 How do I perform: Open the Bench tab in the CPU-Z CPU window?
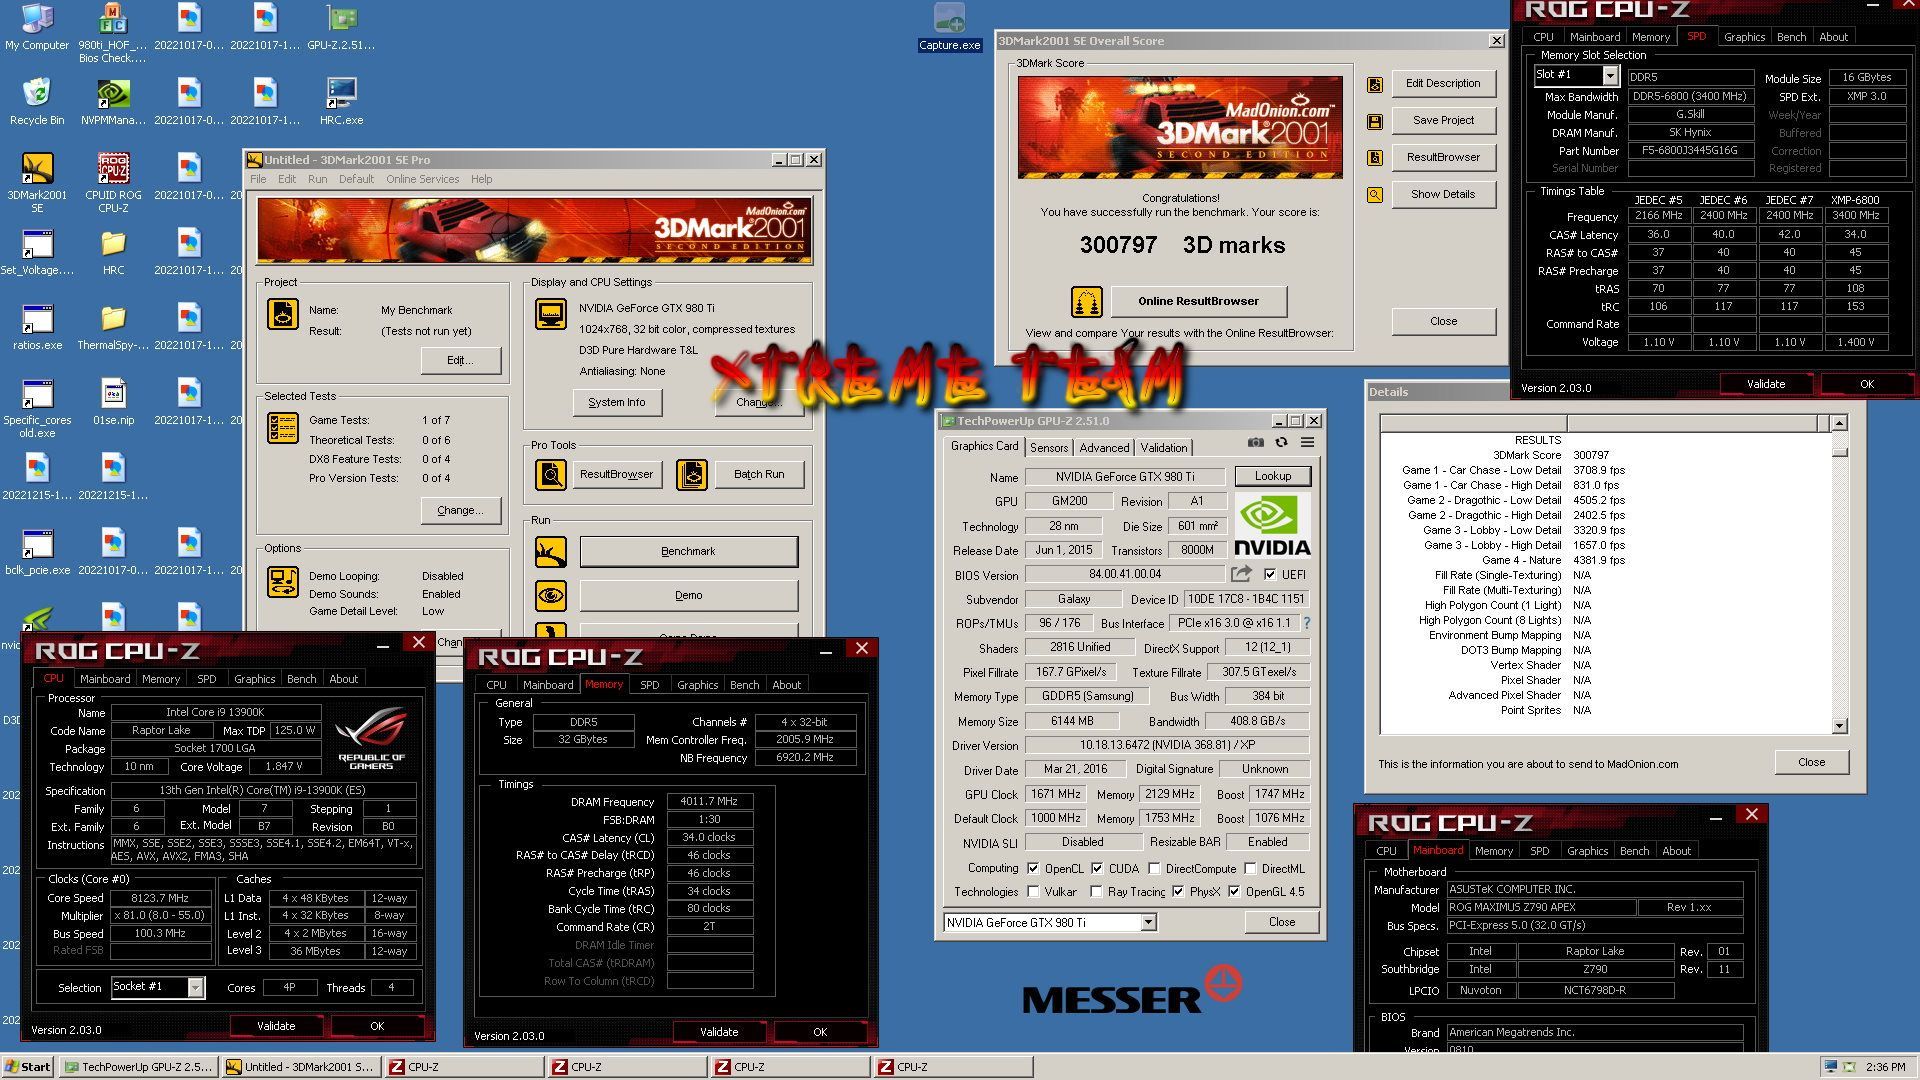(x=301, y=679)
